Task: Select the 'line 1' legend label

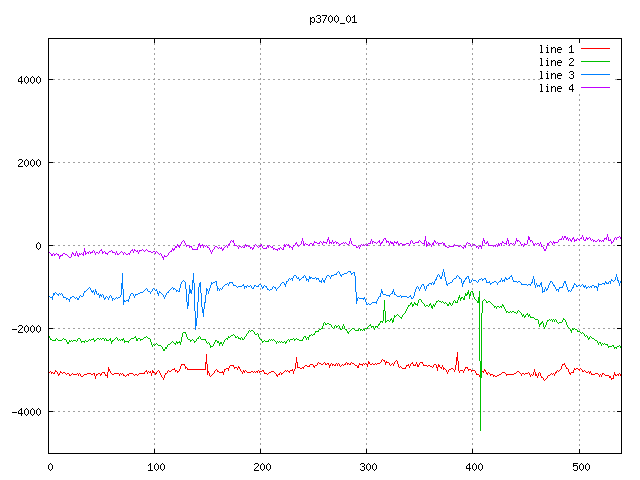Action: 556,49
